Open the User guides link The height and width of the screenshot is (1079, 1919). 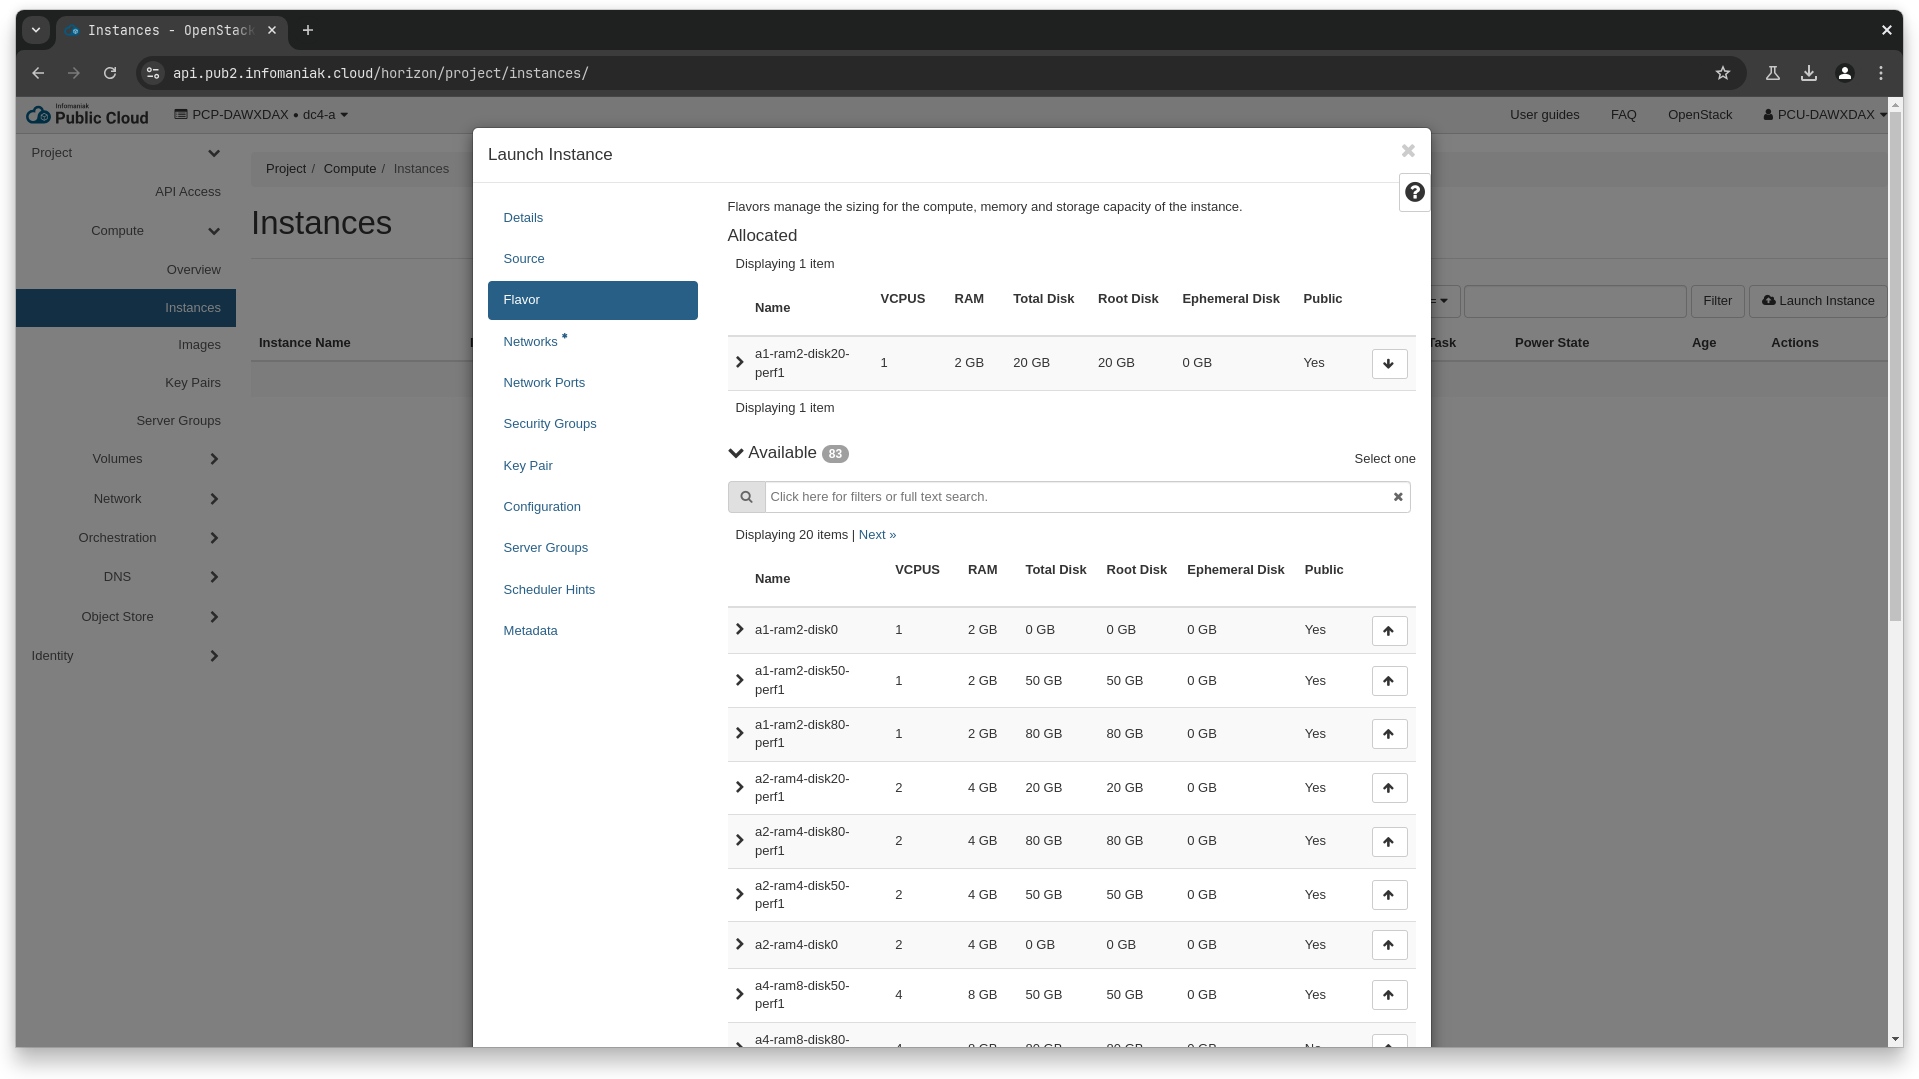coord(1544,115)
